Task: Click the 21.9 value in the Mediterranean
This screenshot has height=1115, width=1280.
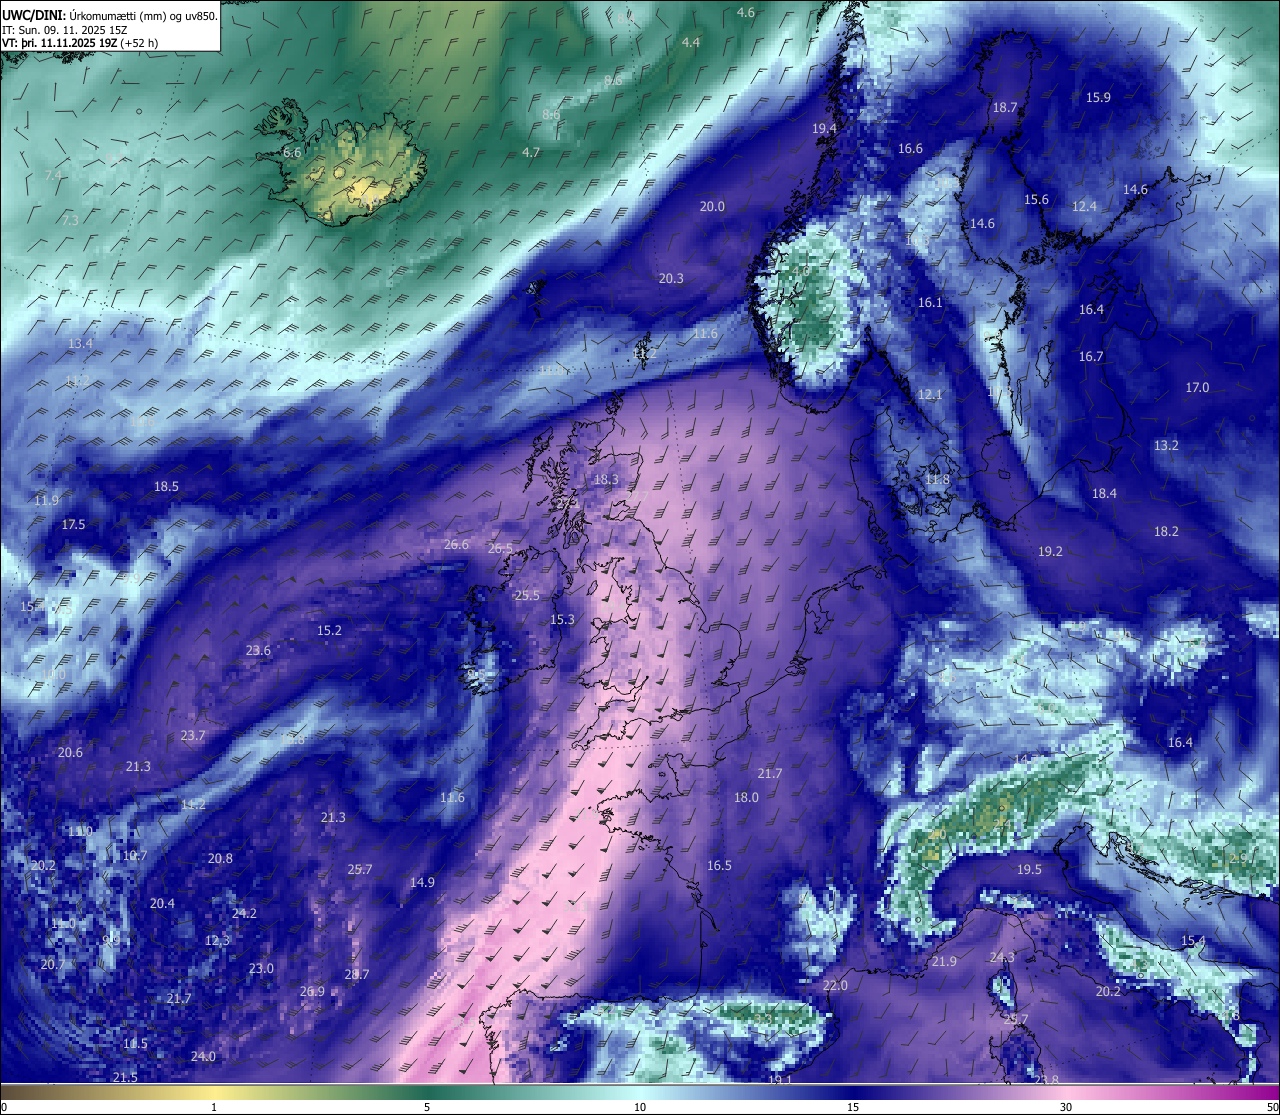Action: (x=944, y=962)
